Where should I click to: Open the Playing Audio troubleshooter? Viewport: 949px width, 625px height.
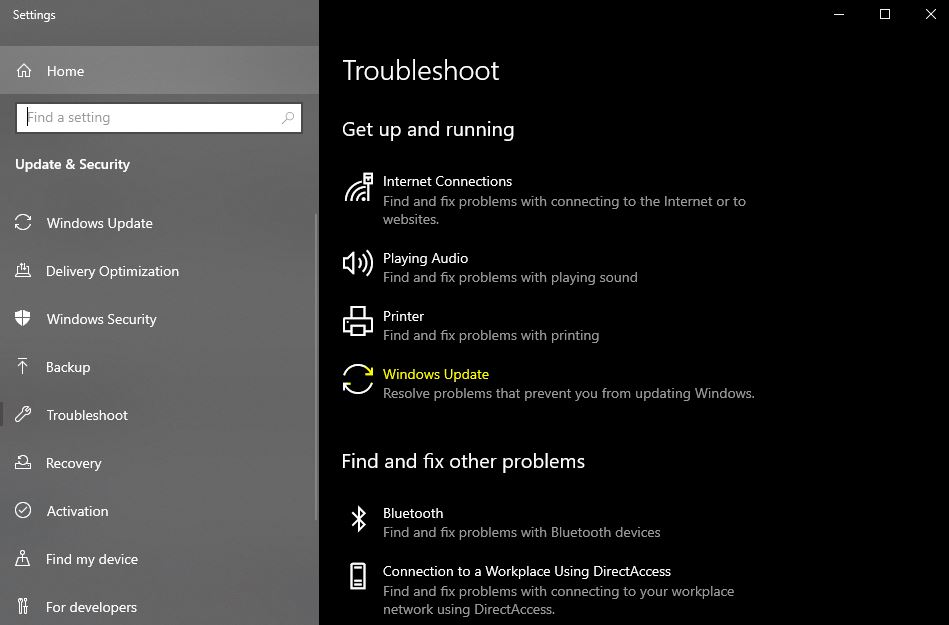coord(425,258)
